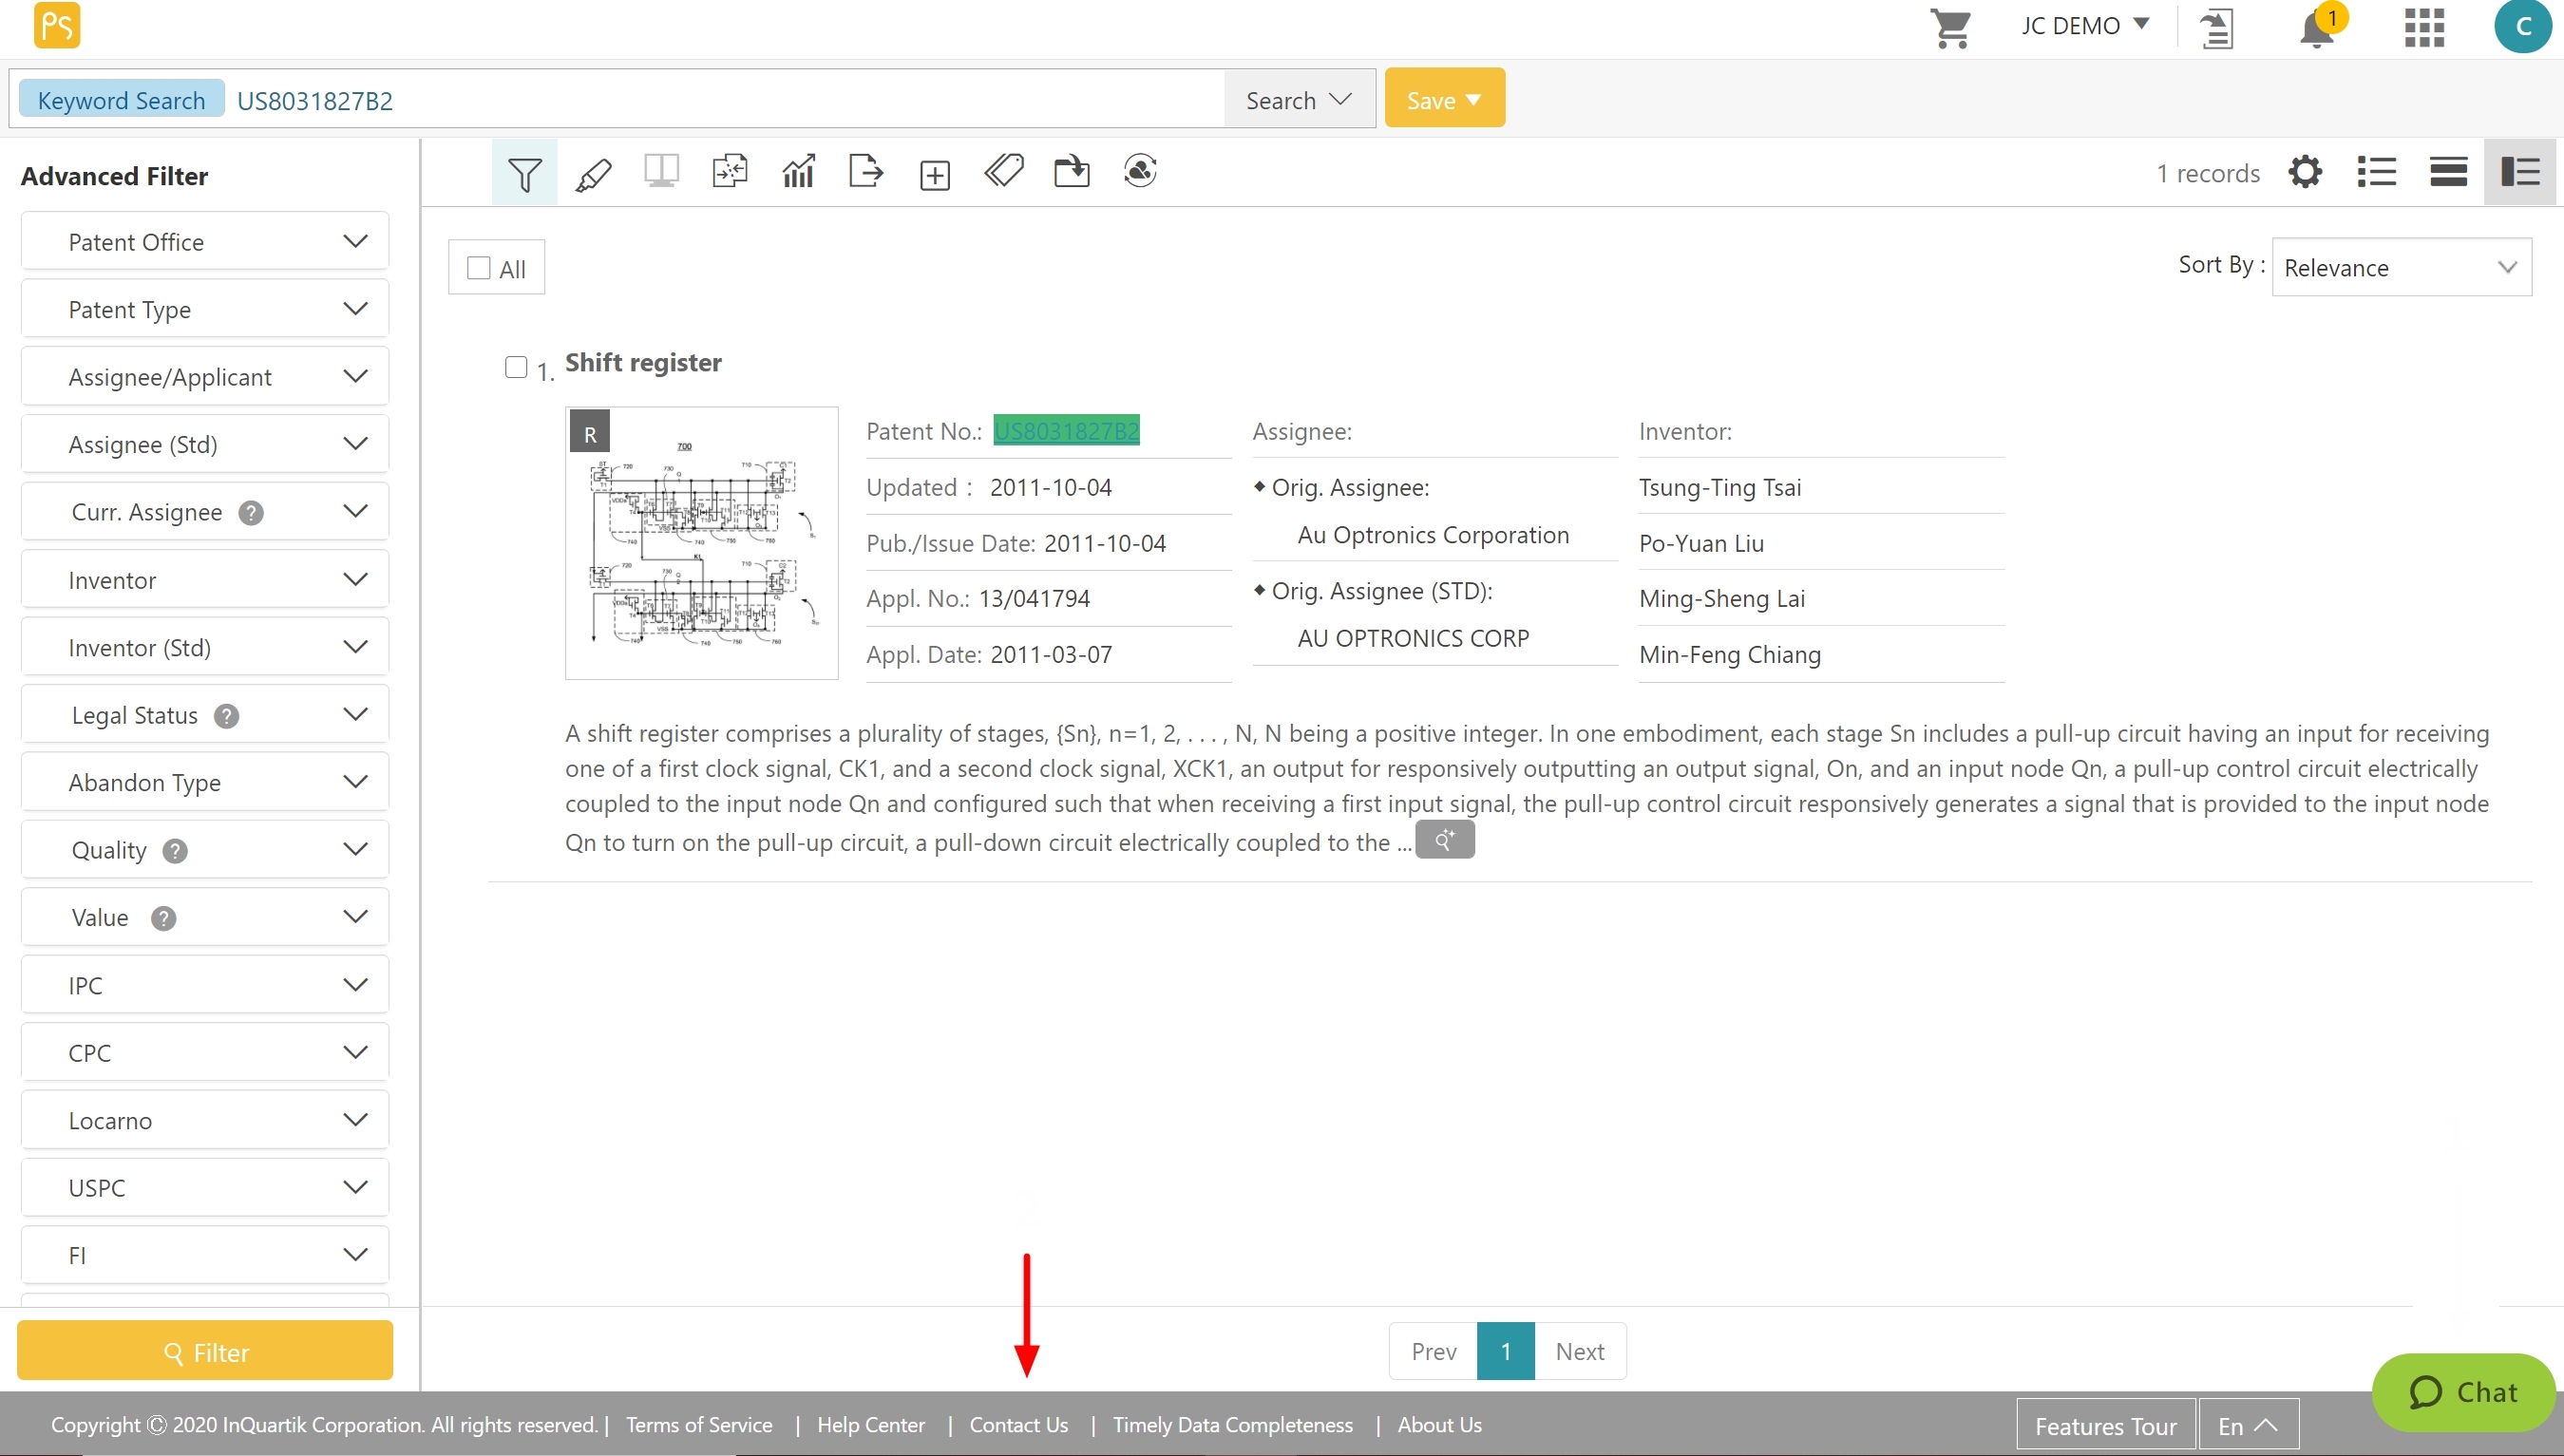Expand the Assignee (Std) filter
2564x1456 pixels.
[205, 444]
